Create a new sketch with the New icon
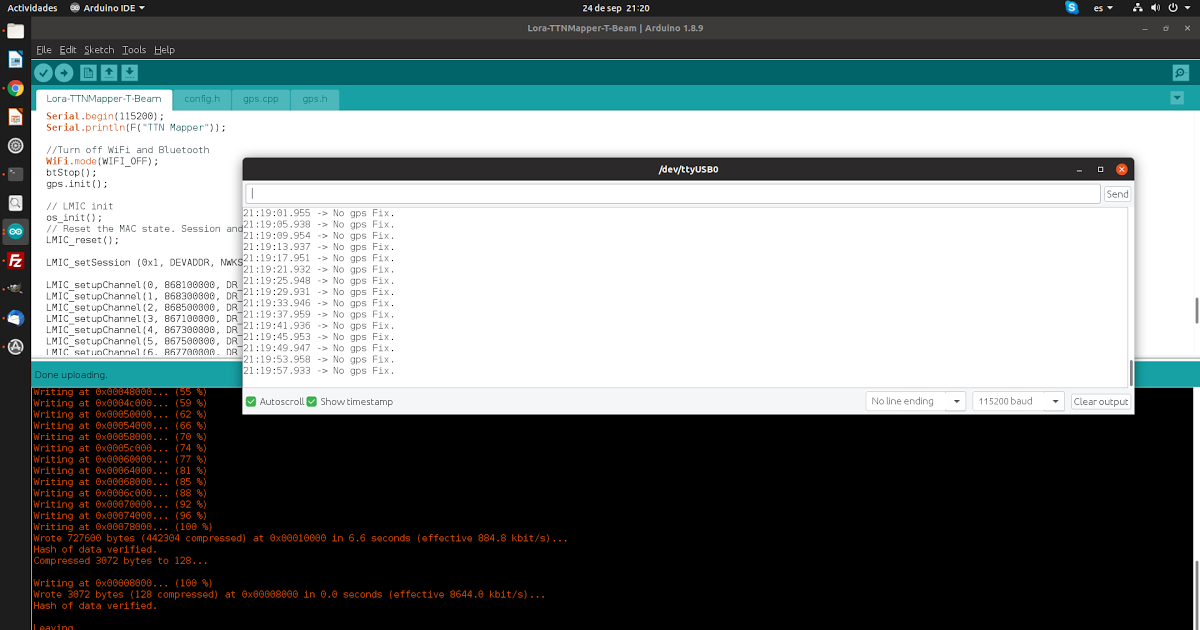The image size is (1200, 630). pos(89,72)
